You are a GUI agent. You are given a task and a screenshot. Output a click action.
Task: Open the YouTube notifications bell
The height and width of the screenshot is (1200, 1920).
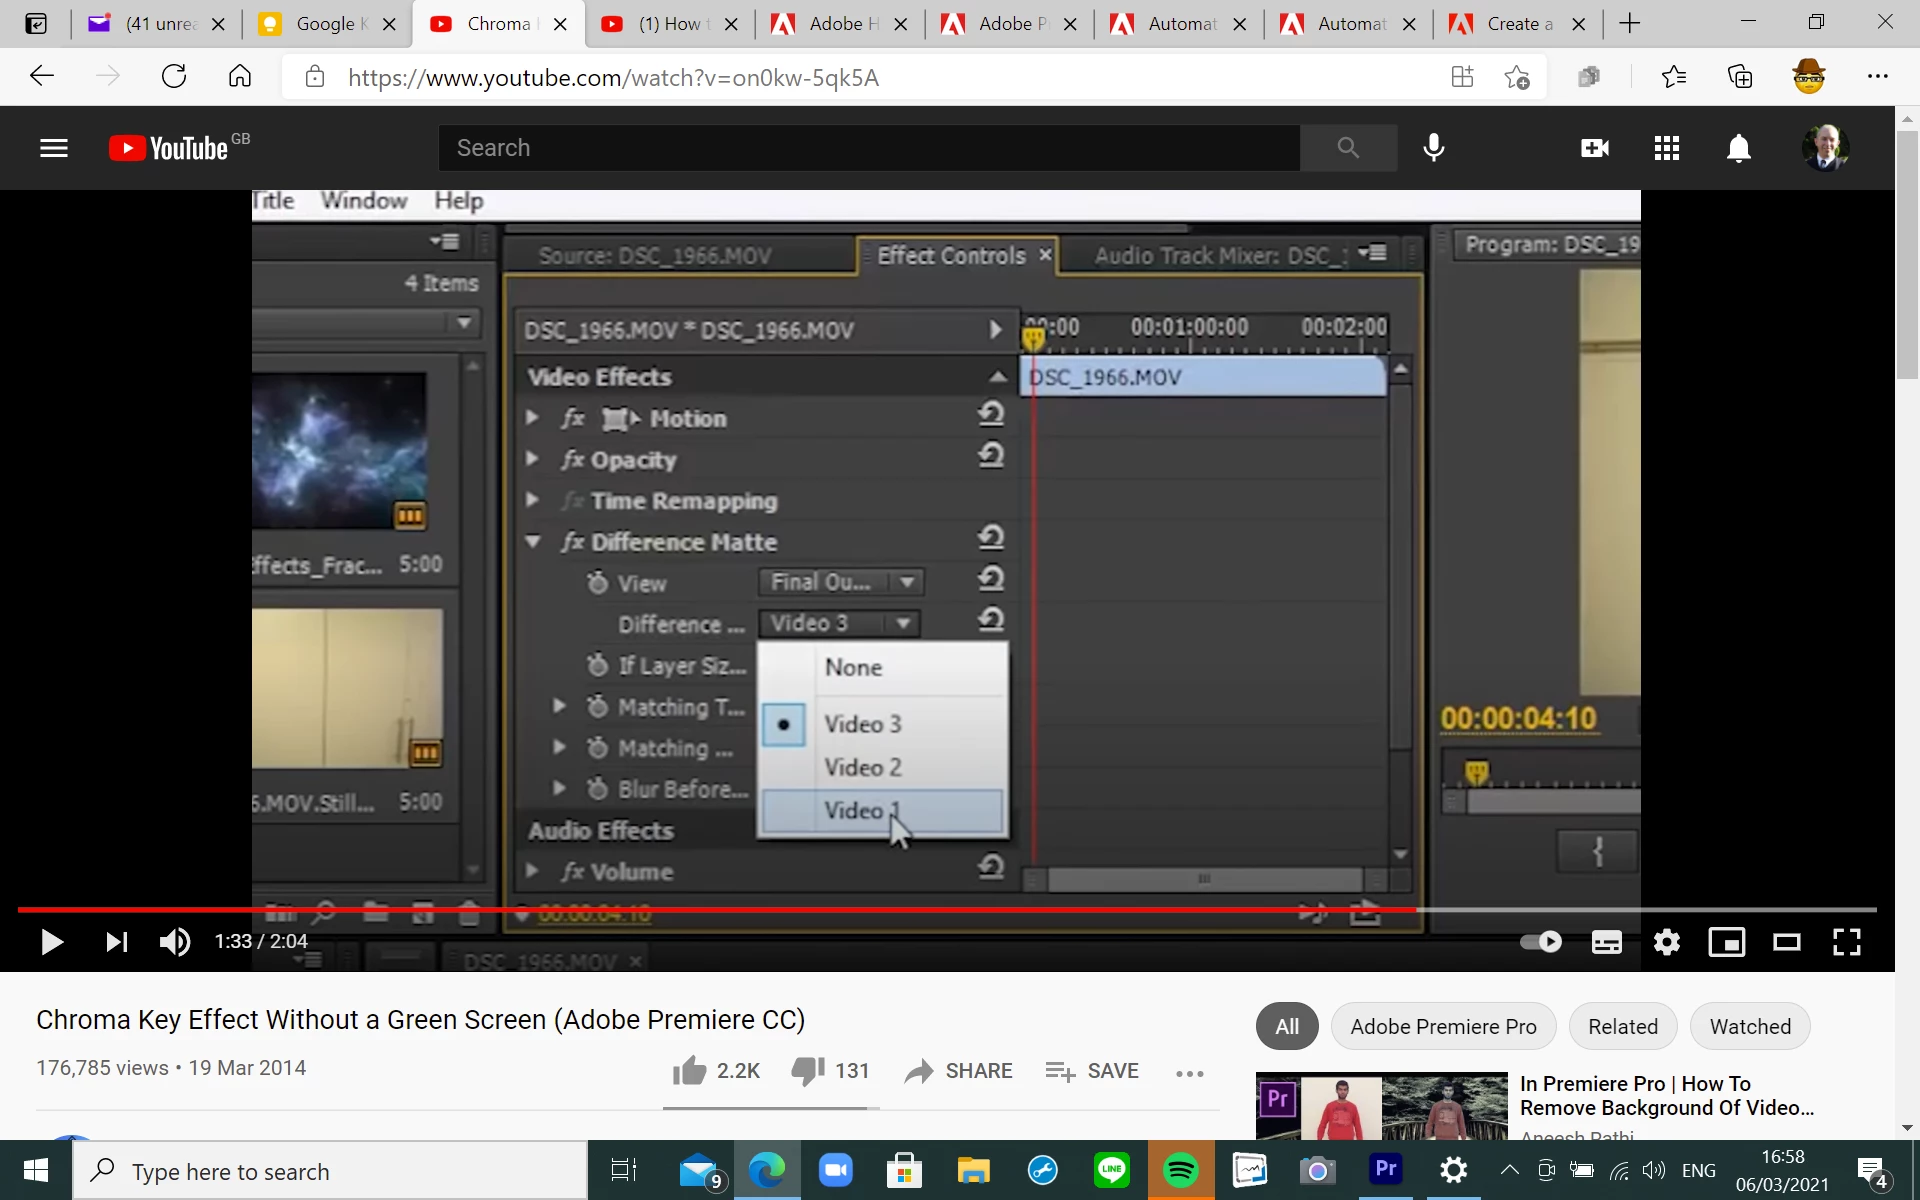tap(1739, 148)
